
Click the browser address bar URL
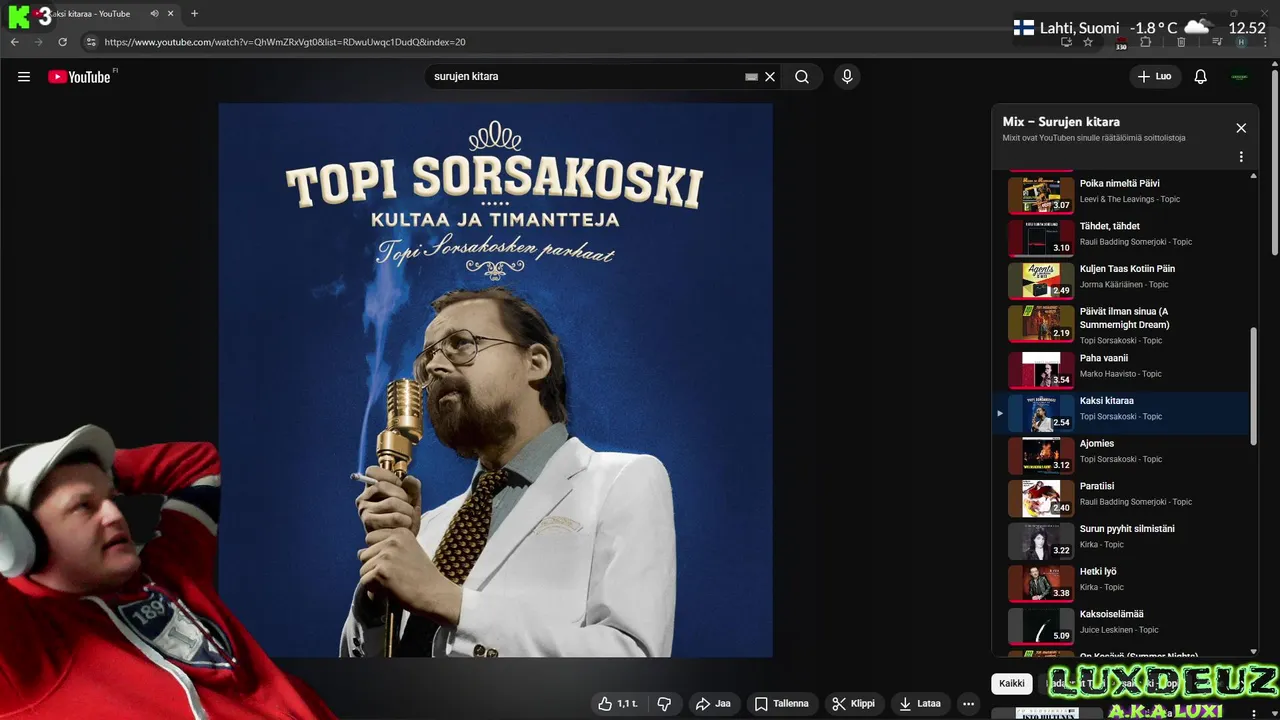click(285, 42)
